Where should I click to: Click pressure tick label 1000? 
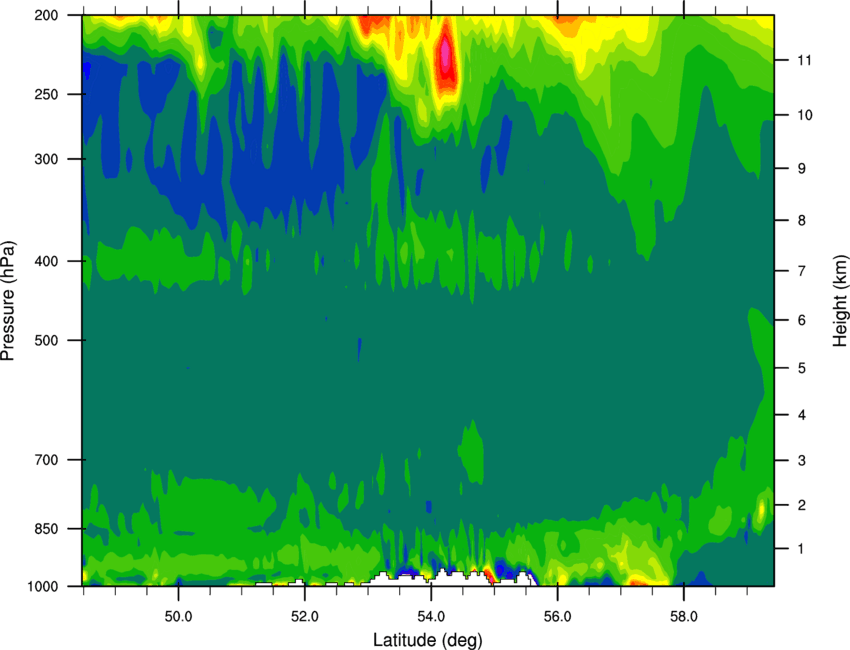[x=42, y=587]
